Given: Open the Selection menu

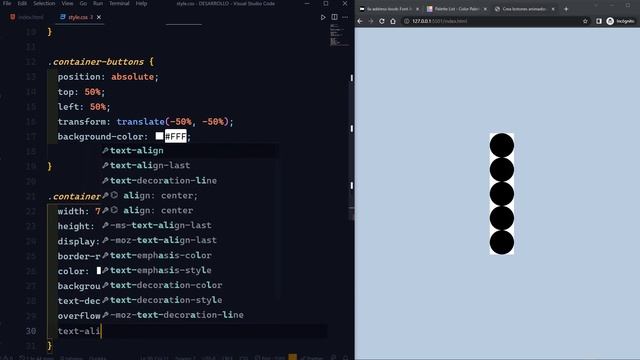Looking at the screenshot, I should click(44, 3).
